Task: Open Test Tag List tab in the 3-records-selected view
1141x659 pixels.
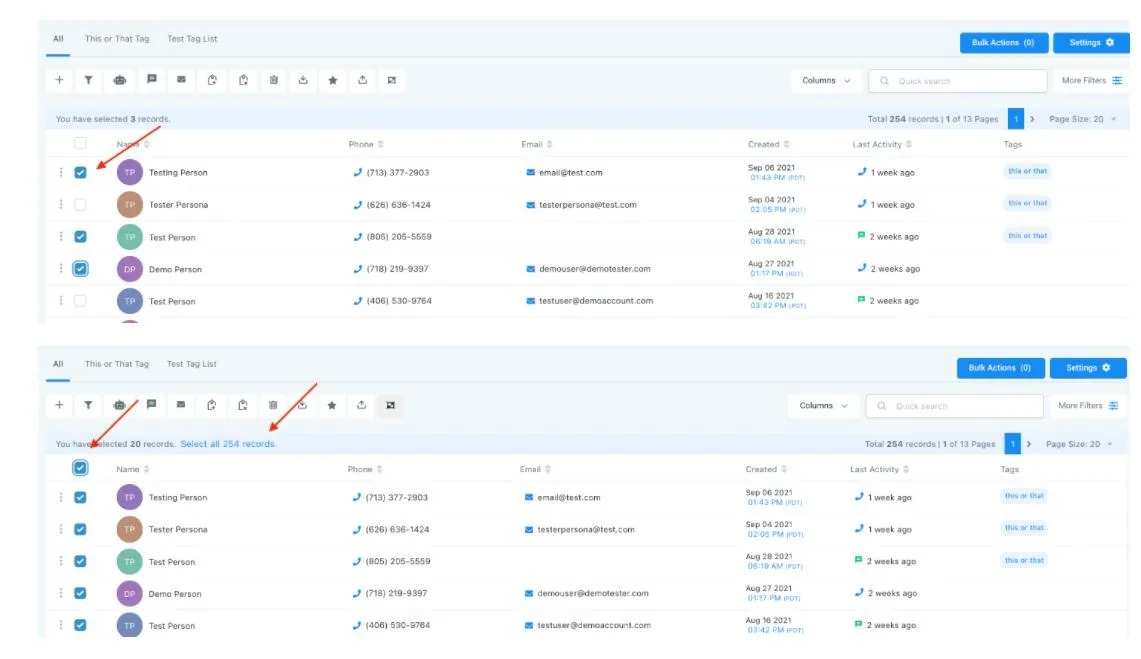Action: (x=192, y=39)
